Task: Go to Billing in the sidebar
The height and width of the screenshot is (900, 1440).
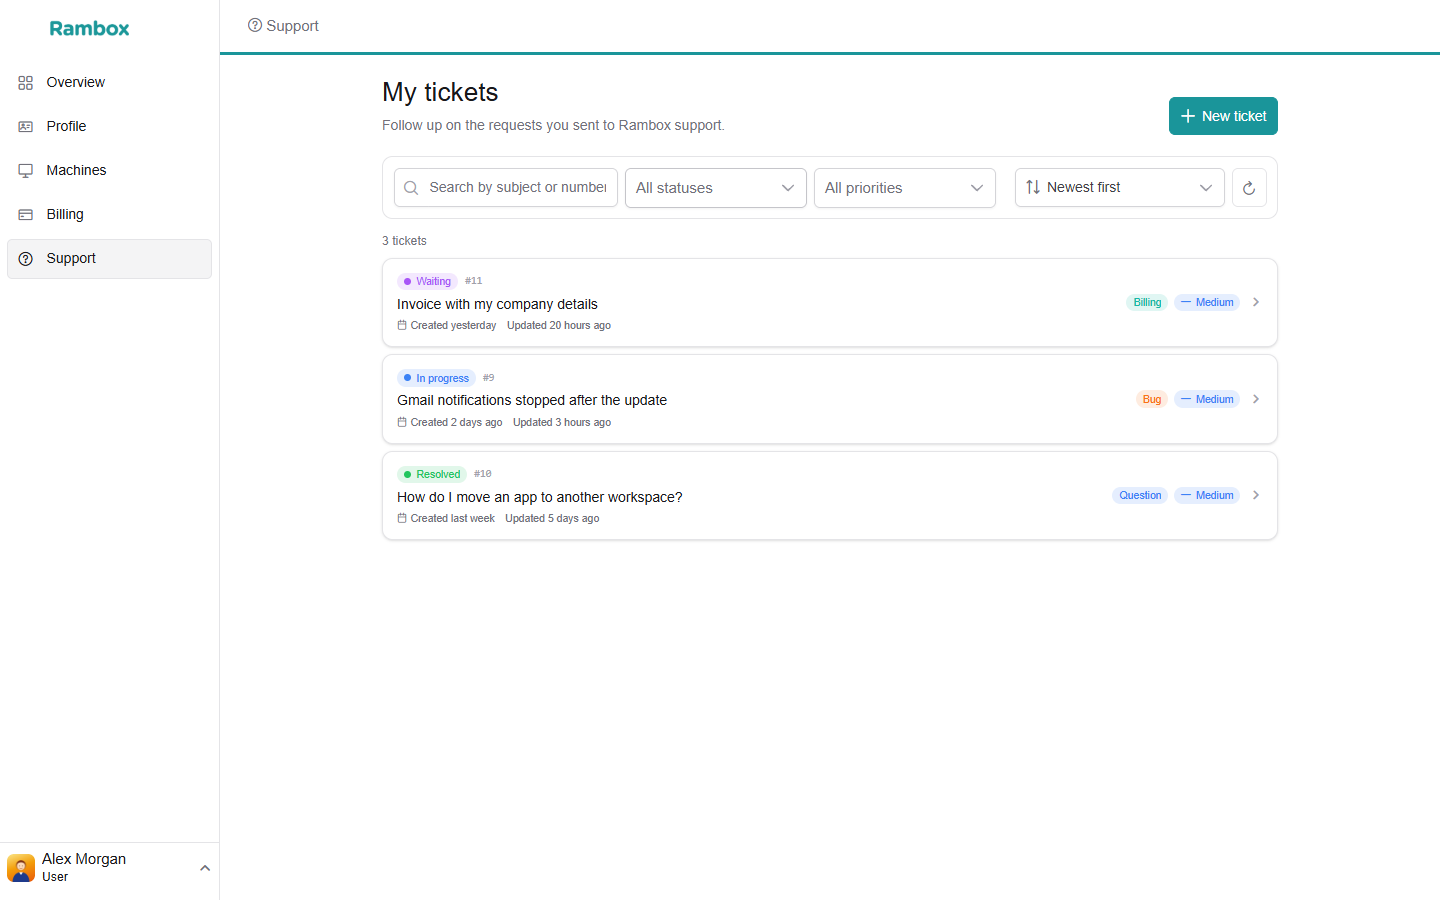Action: click(110, 215)
